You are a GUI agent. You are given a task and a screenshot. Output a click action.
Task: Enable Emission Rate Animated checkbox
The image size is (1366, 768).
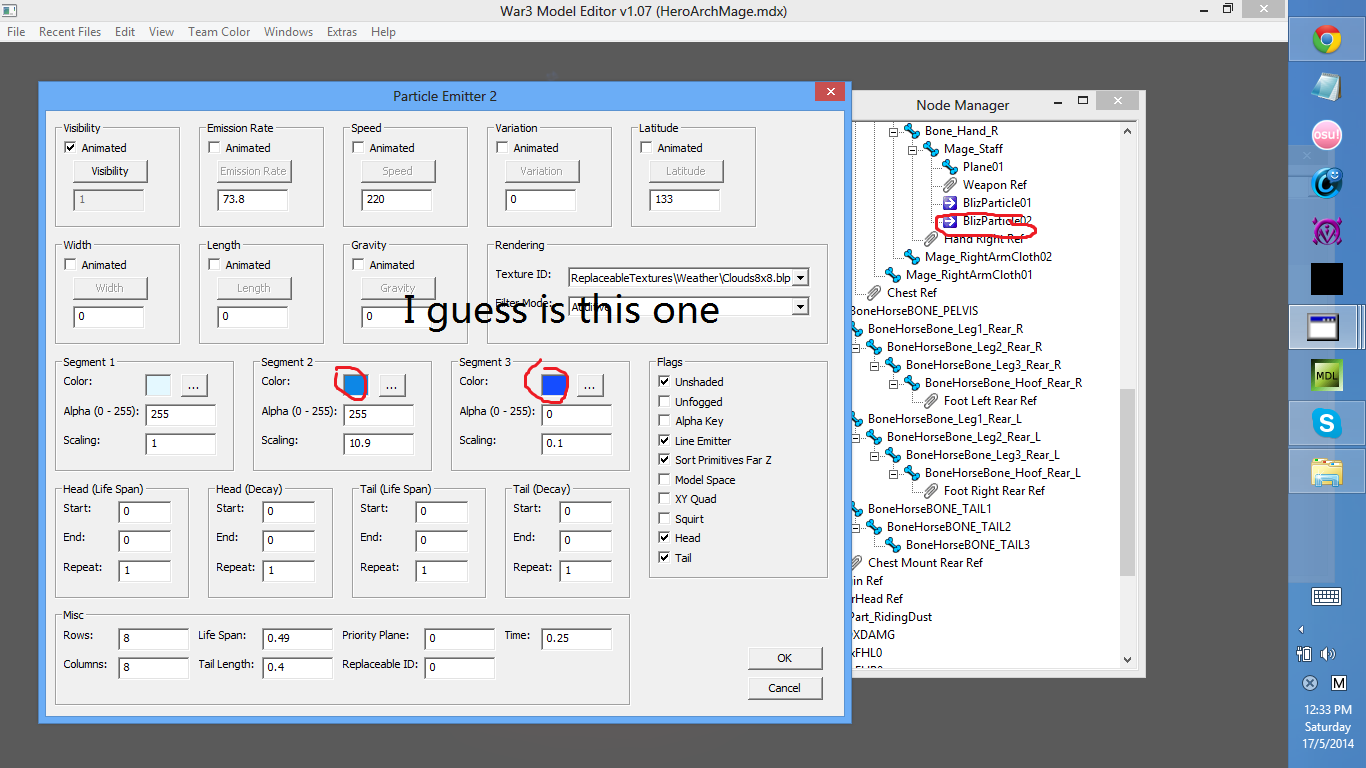click(214, 148)
